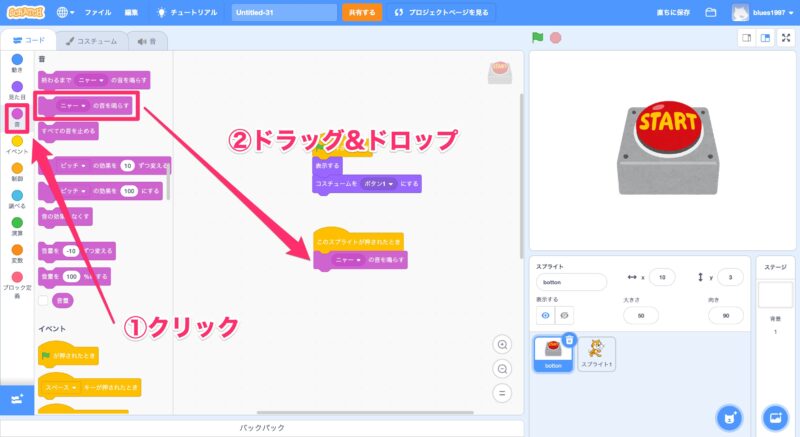Open the blues1997 account menu
The height and width of the screenshot is (437, 800).
pyautogui.click(x=766, y=13)
